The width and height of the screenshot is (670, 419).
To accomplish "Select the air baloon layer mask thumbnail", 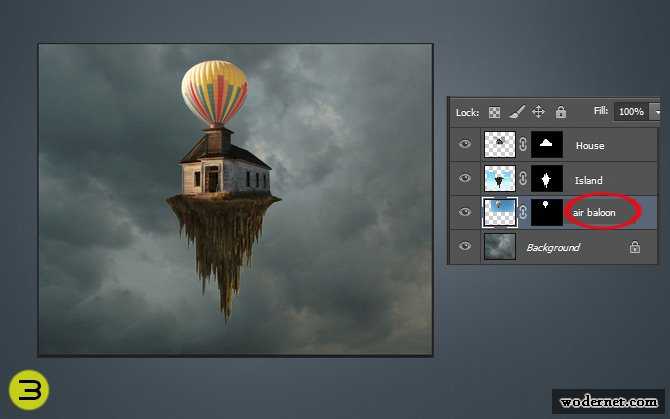I will (547, 213).
